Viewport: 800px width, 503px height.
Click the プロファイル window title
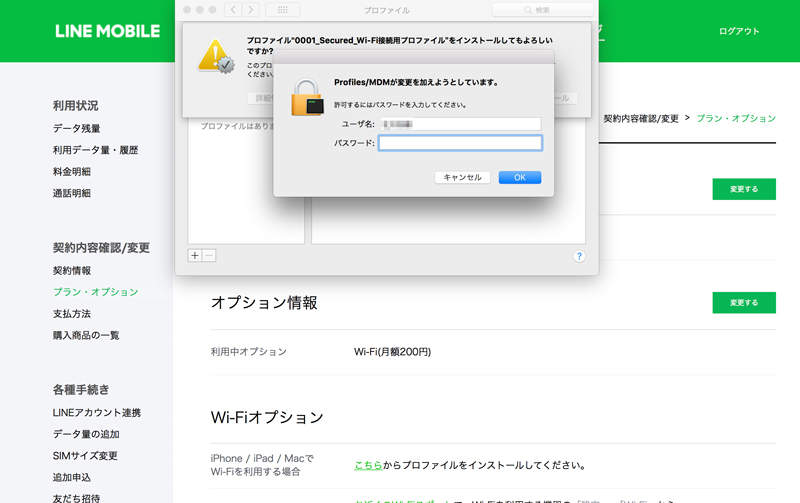tap(387, 10)
